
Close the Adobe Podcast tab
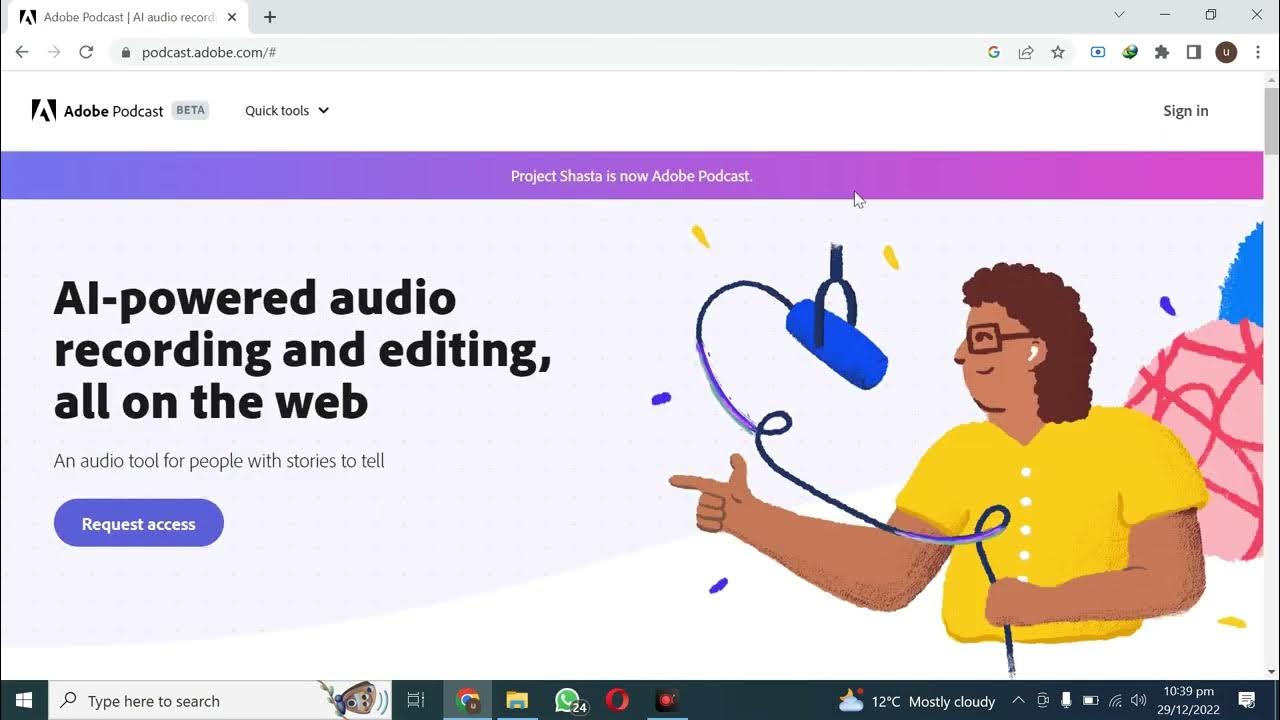click(x=233, y=17)
